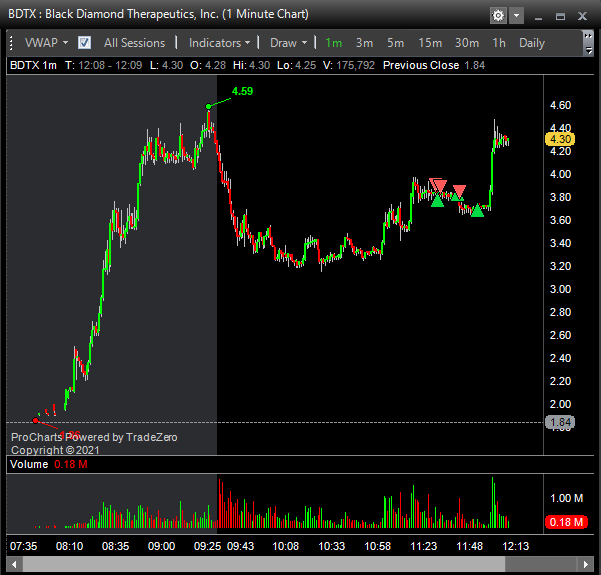Click the Previous Close 1.84 text
This screenshot has height=575, width=601.
click(434, 65)
